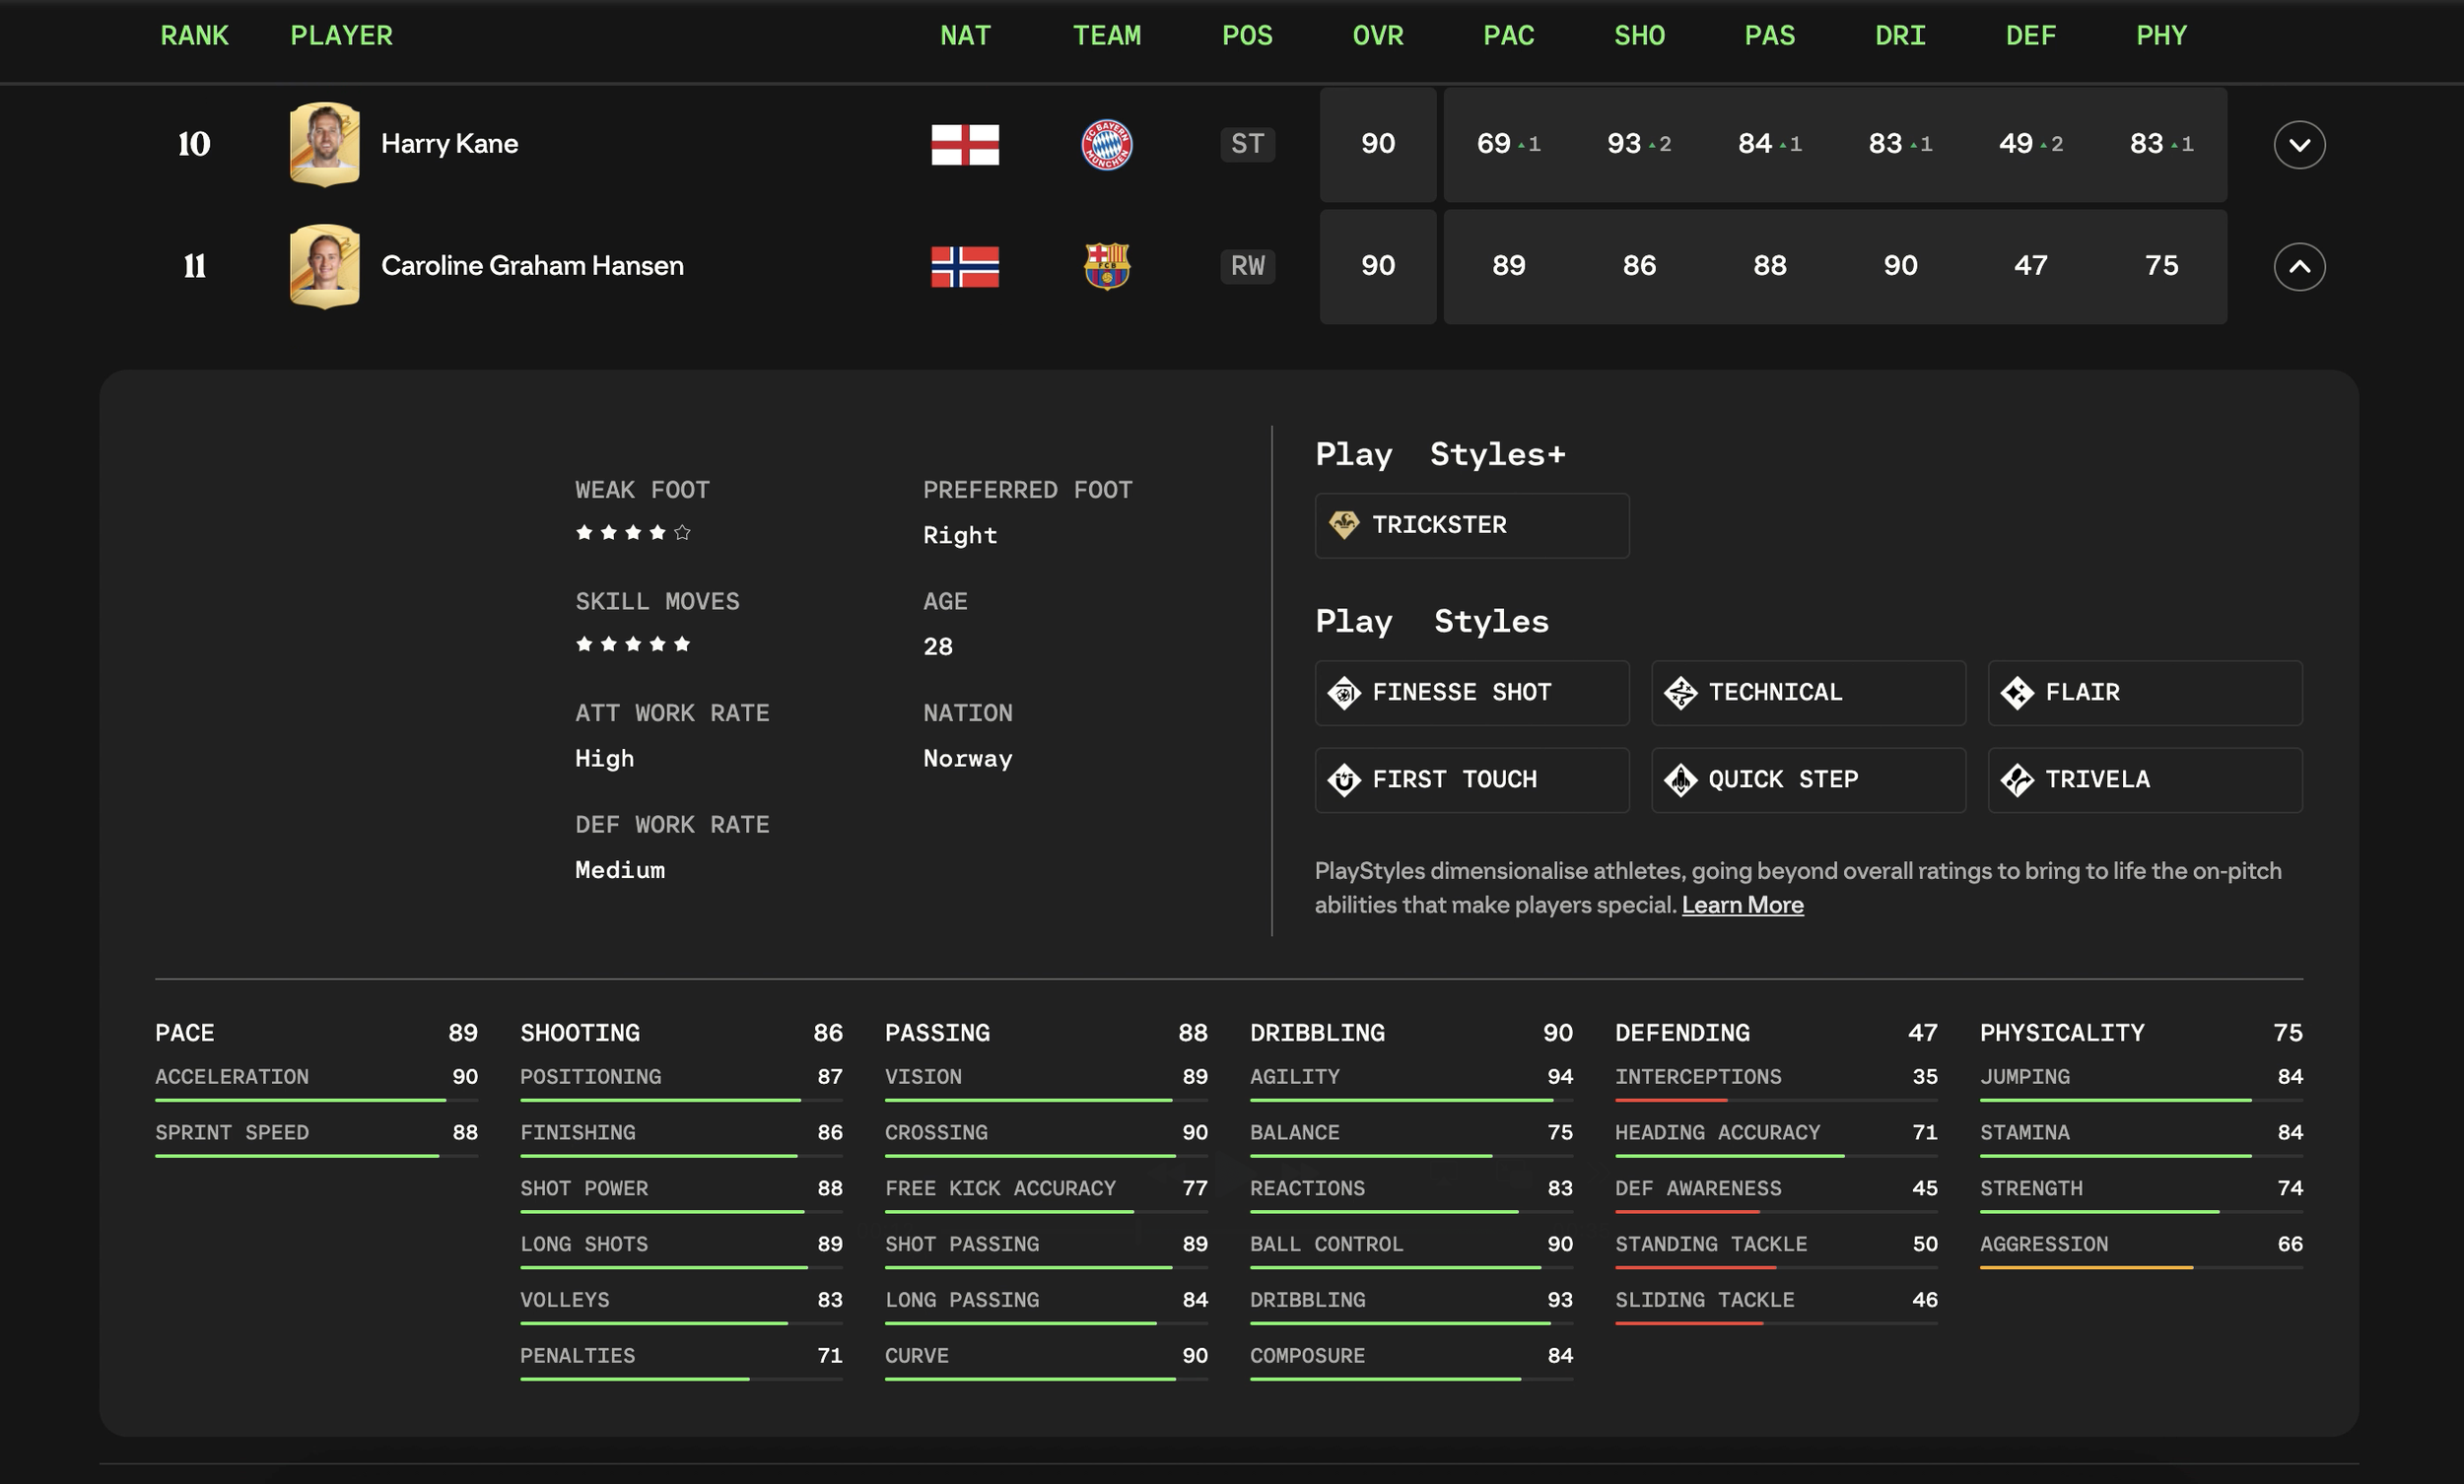The image size is (2464, 1484).
Task: Sort by the PAS column header
Action: click(x=1769, y=36)
